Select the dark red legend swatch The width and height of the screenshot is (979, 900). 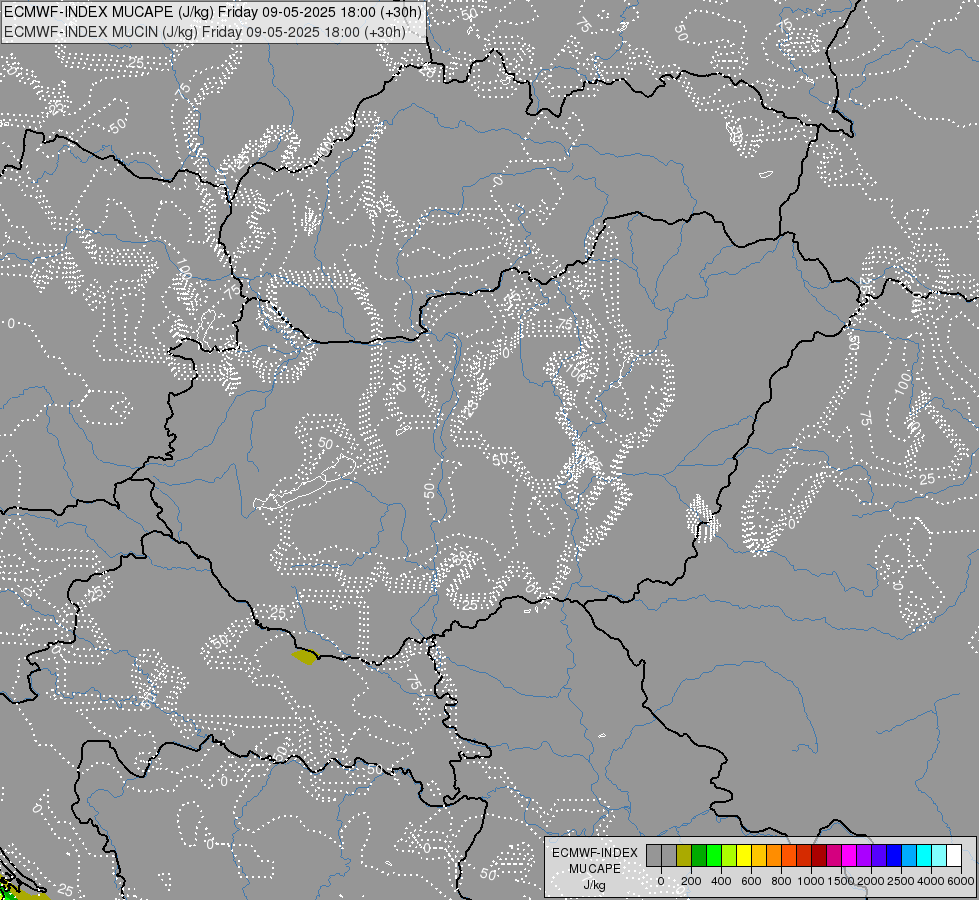(x=819, y=855)
